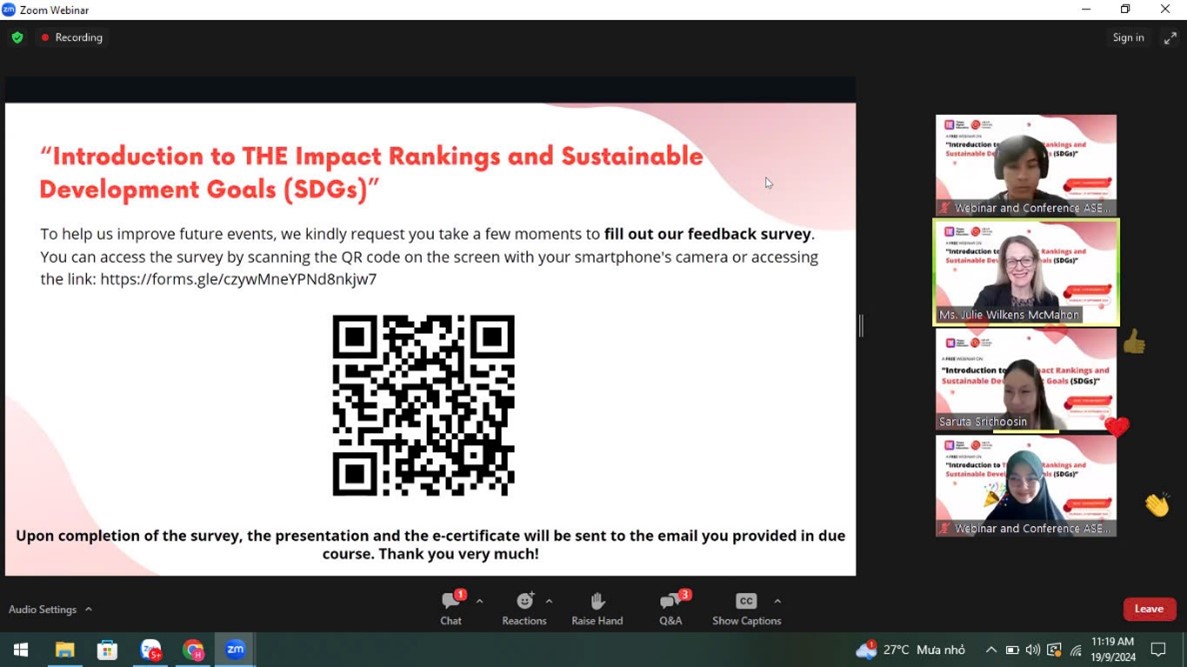Screen dimensions: 1187x667
Task: Click the red Leave button
Action: 1149,609
